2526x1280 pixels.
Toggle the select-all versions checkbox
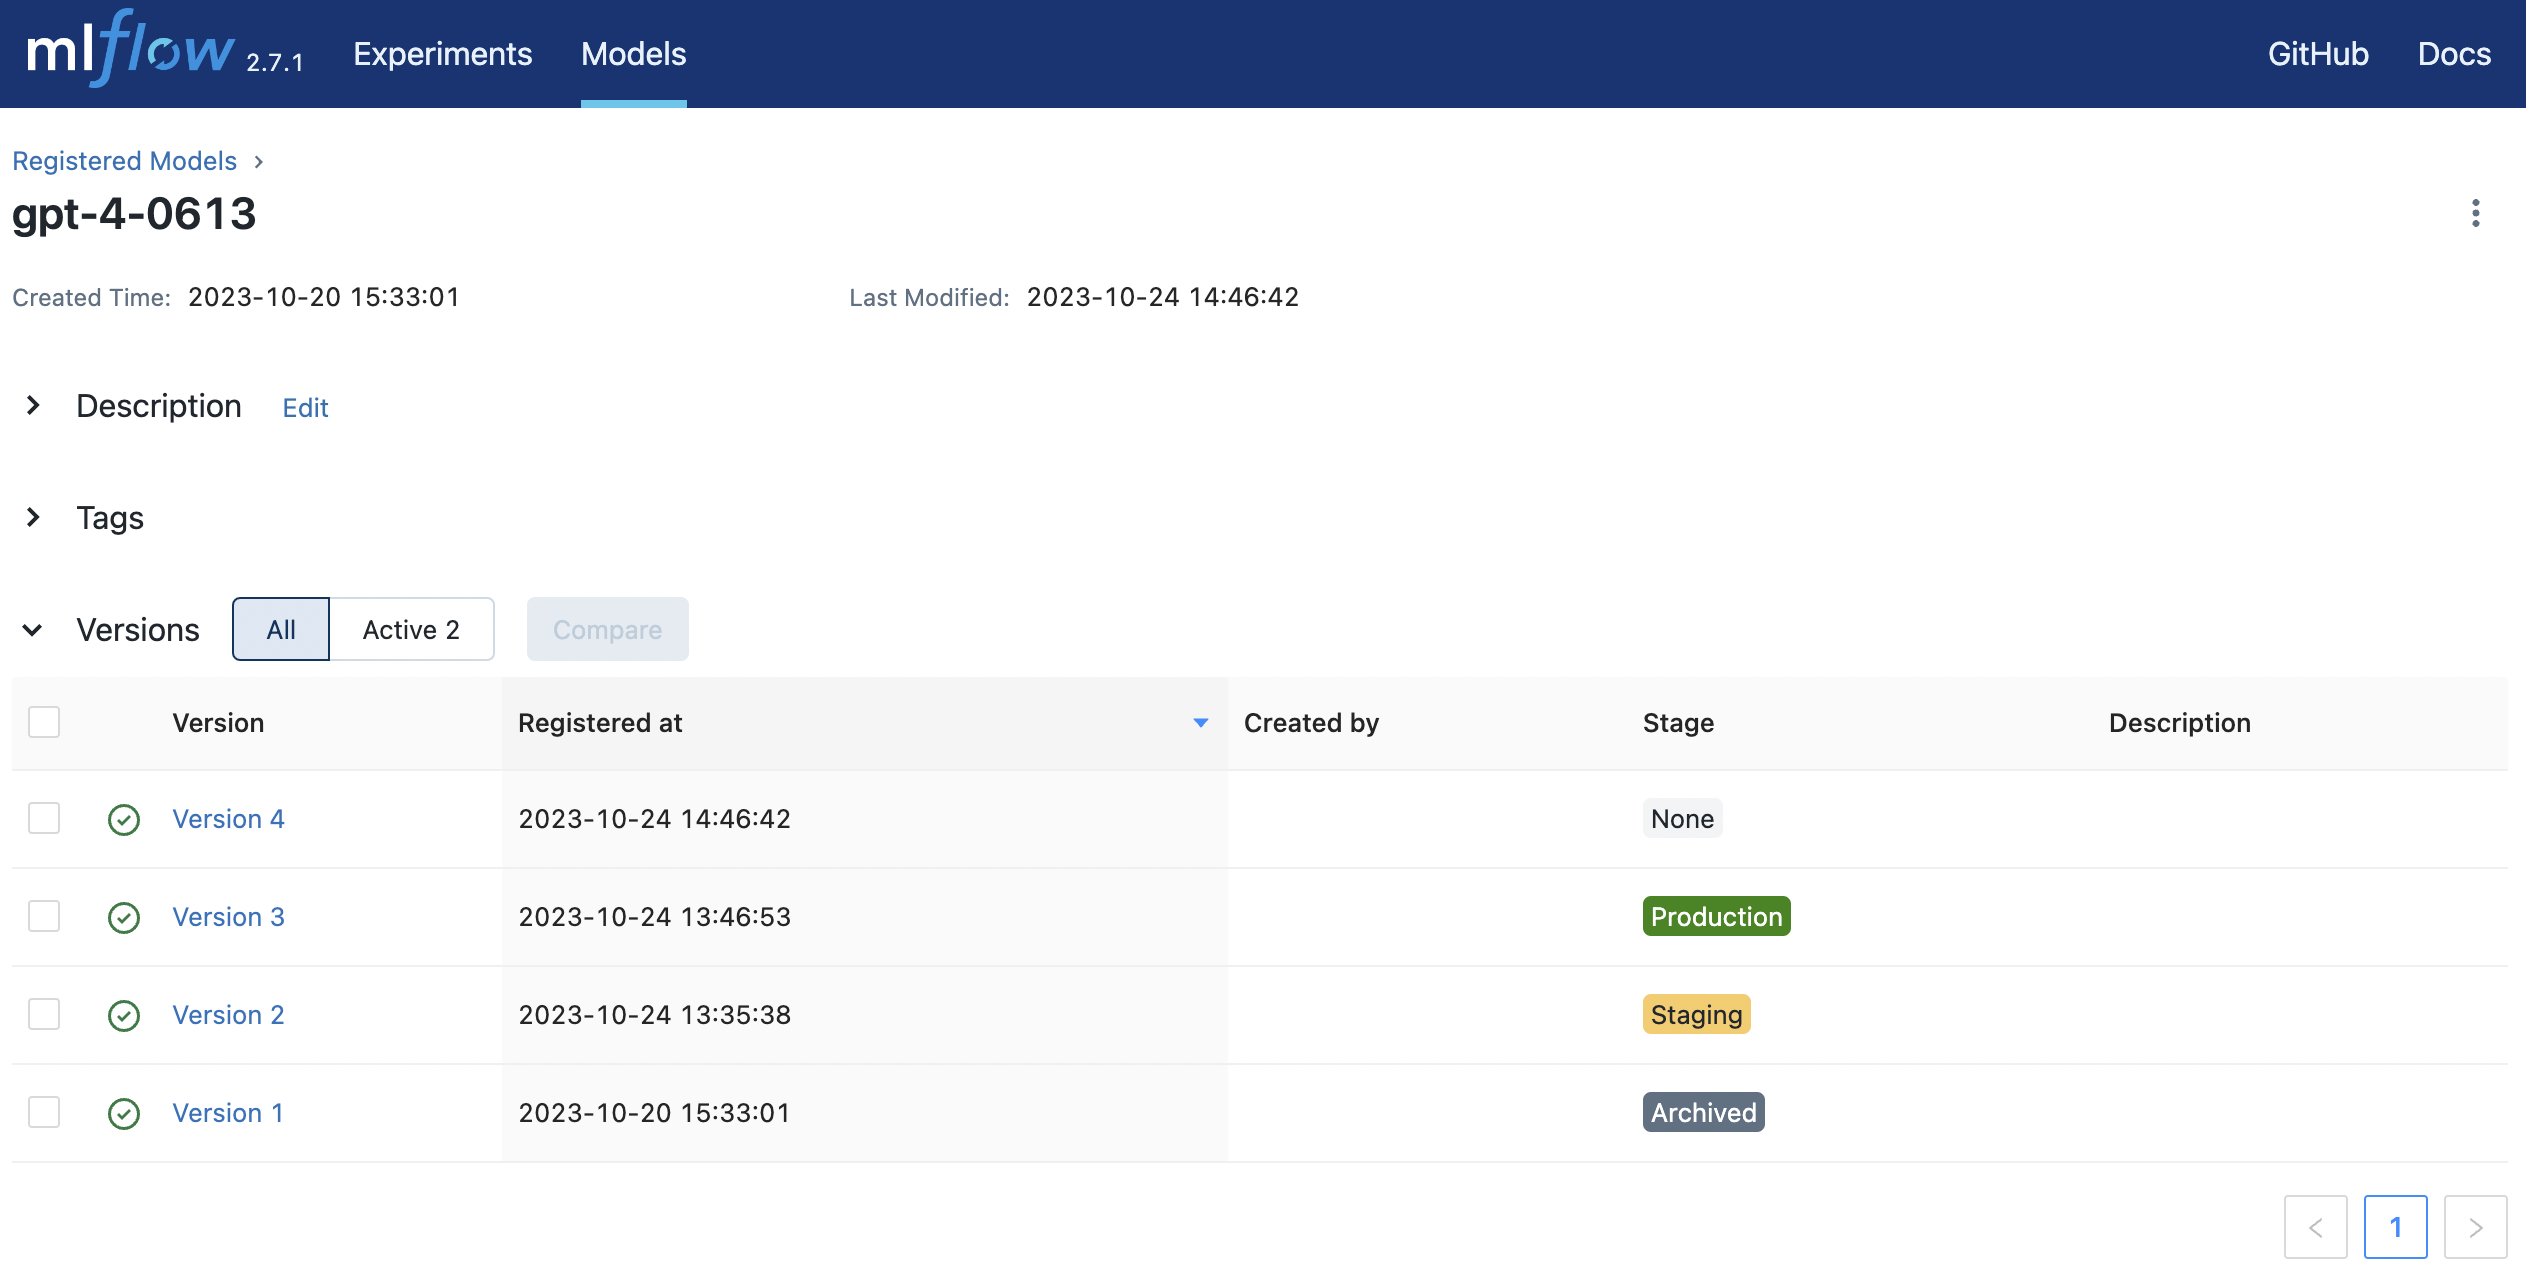coord(44,722)
